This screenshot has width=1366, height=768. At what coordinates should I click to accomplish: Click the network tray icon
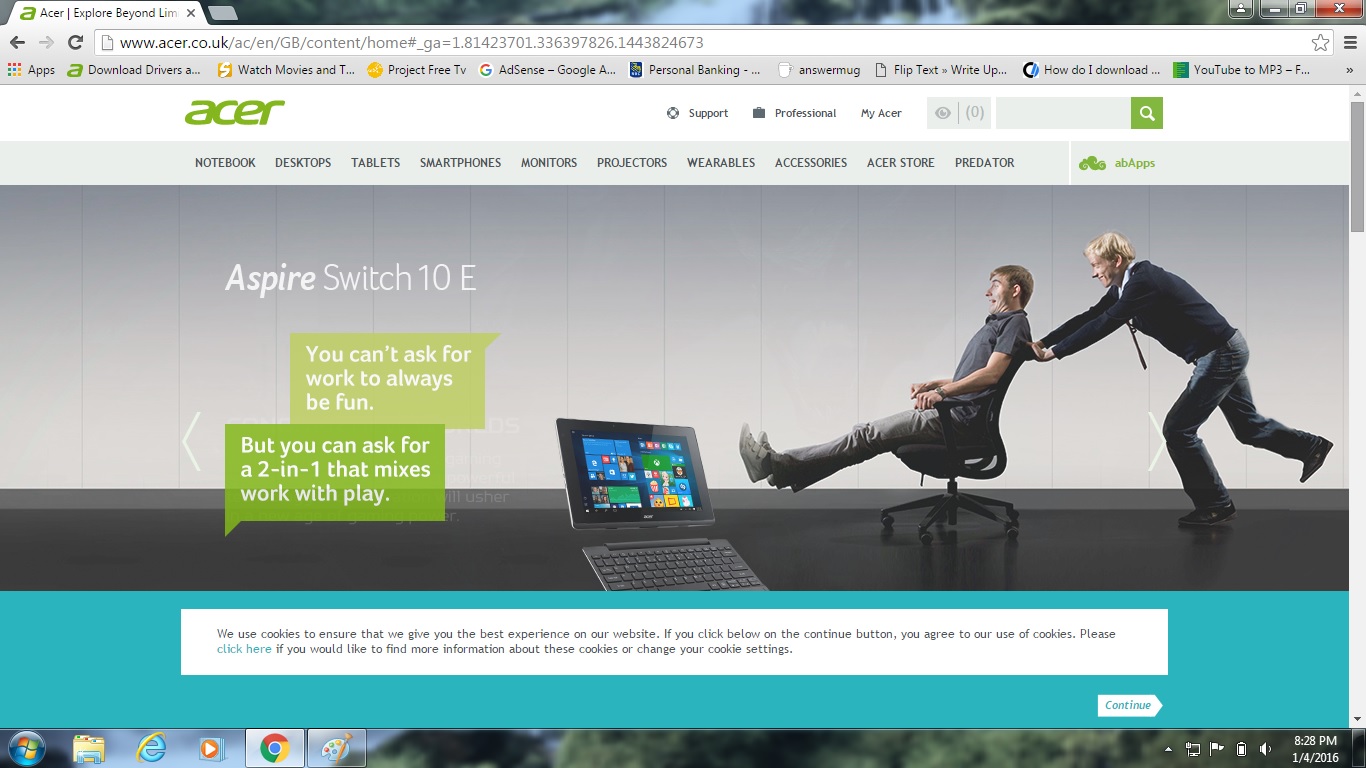pyautogui.click(x=1192, y=749)
